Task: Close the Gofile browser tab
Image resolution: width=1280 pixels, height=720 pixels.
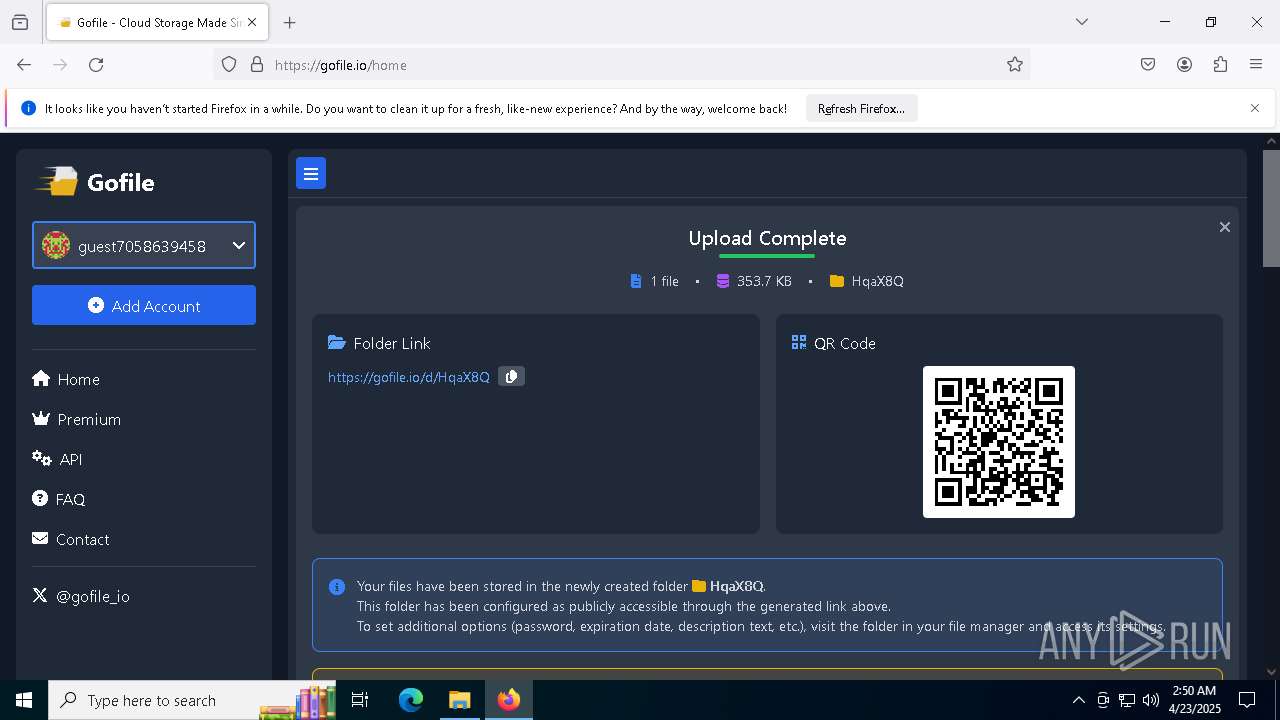Action: 253,22
